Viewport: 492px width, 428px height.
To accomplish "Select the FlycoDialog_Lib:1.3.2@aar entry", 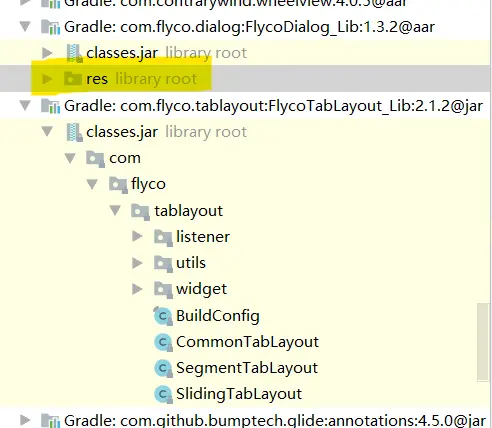I will click(x=249, y=27).
